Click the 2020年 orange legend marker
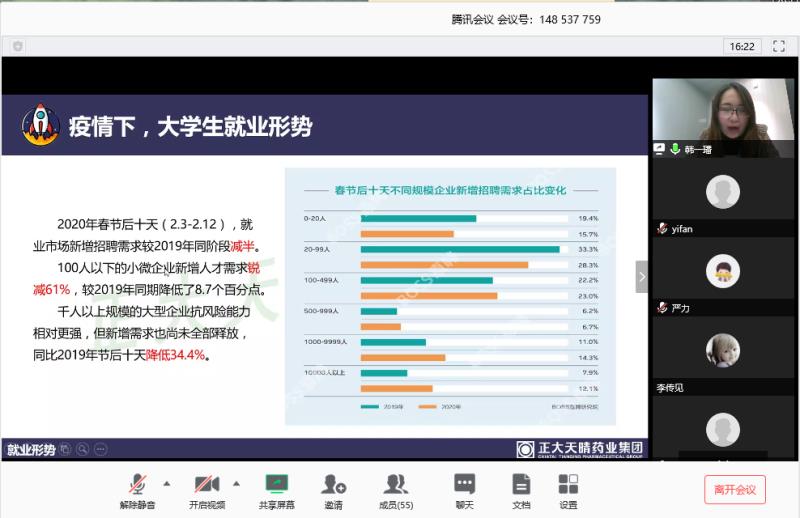The height and width of the screenshot is (518, 800). click(428, 407)
